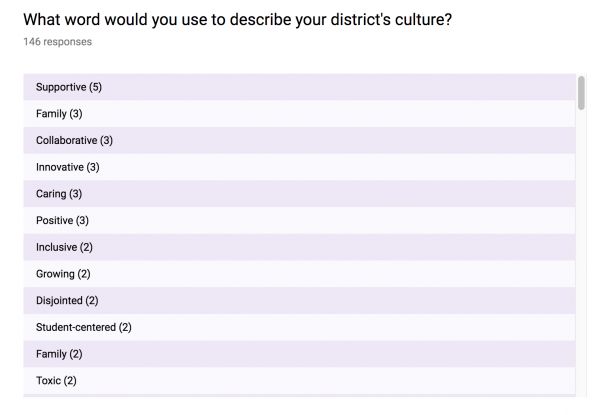Viewport: 600px width, 415px height.
Task: Click the scrollbar track below the thumb
Action: tap(581, 252)
